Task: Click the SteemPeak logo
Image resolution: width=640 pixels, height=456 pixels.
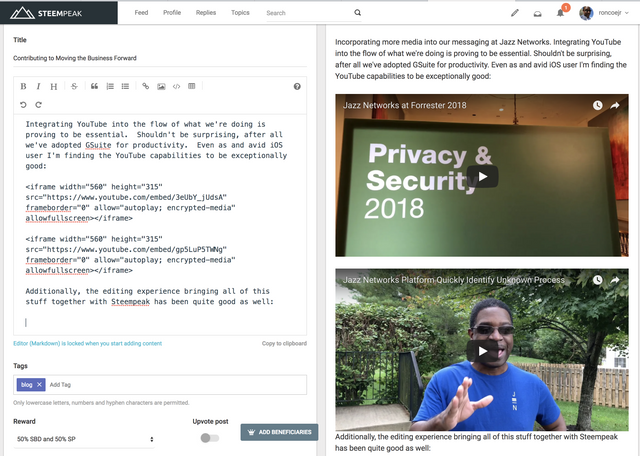Action: coord(46,13)
